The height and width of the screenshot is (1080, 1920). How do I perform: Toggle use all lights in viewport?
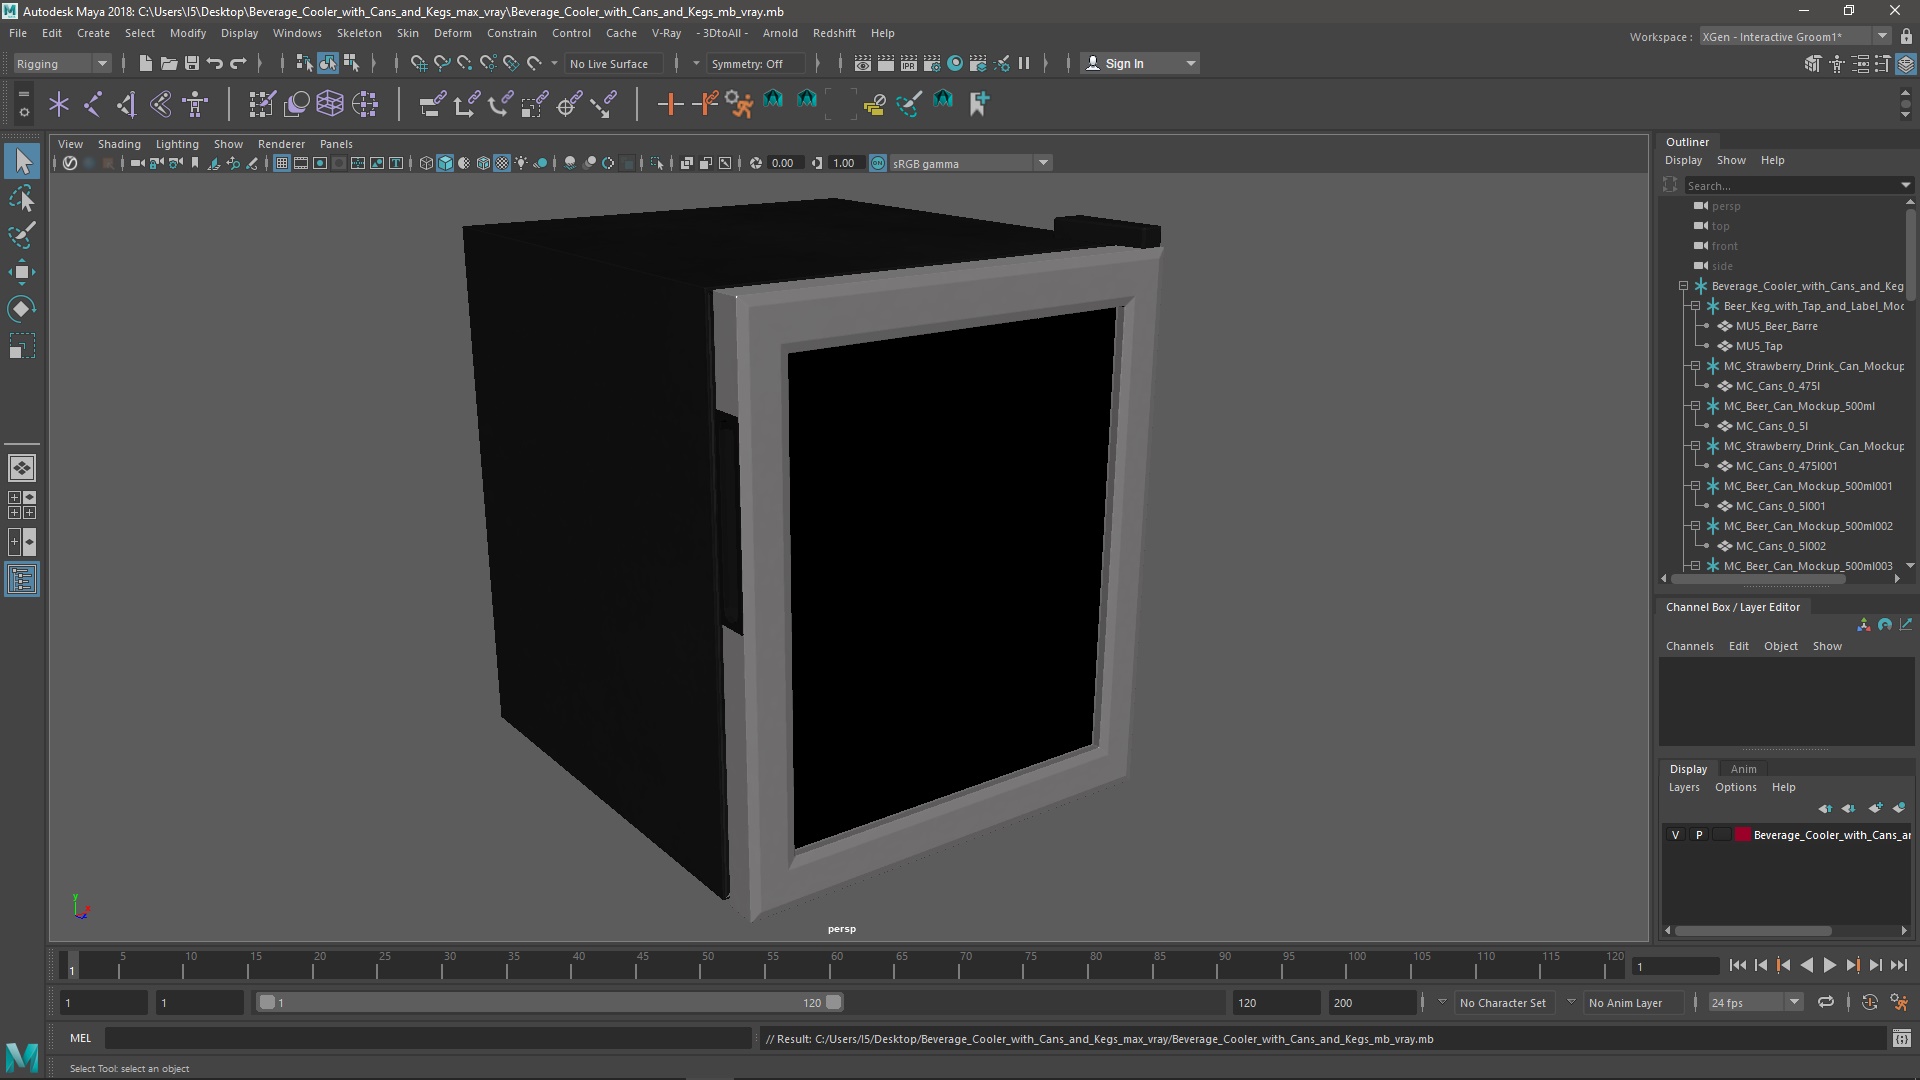521,163
